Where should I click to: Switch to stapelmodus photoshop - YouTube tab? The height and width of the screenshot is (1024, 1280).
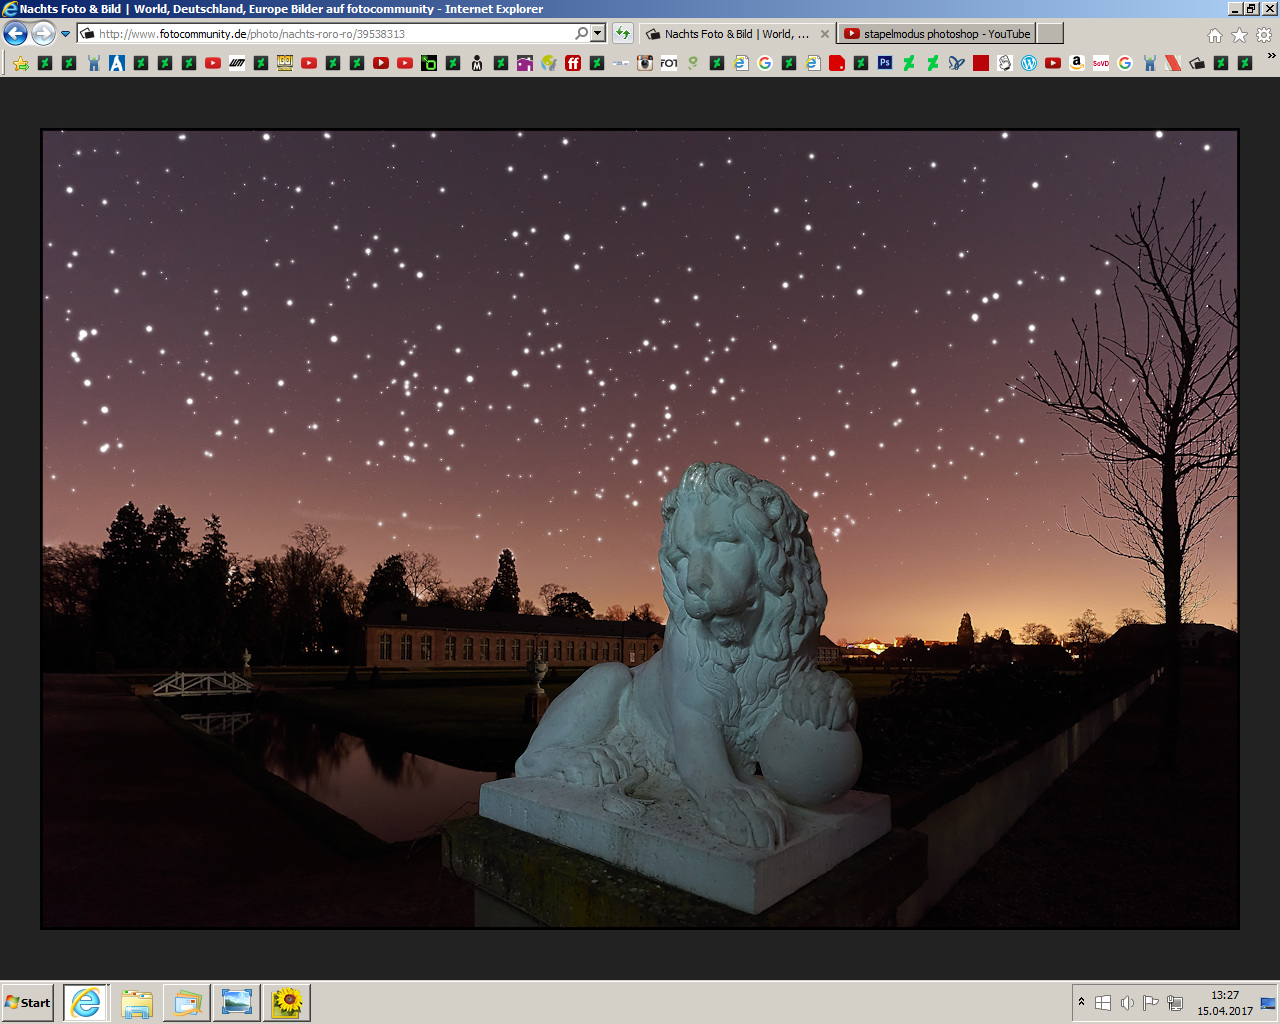point(936,34)
